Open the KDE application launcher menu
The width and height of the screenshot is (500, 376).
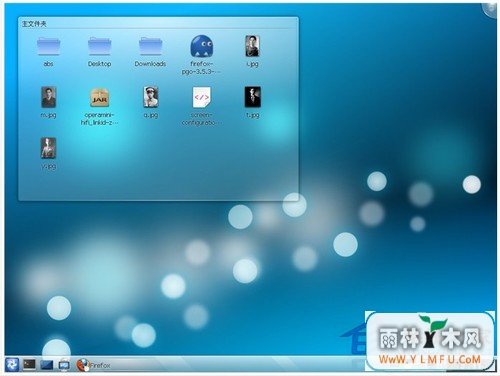pyautogui.click(x=12, y=364)
